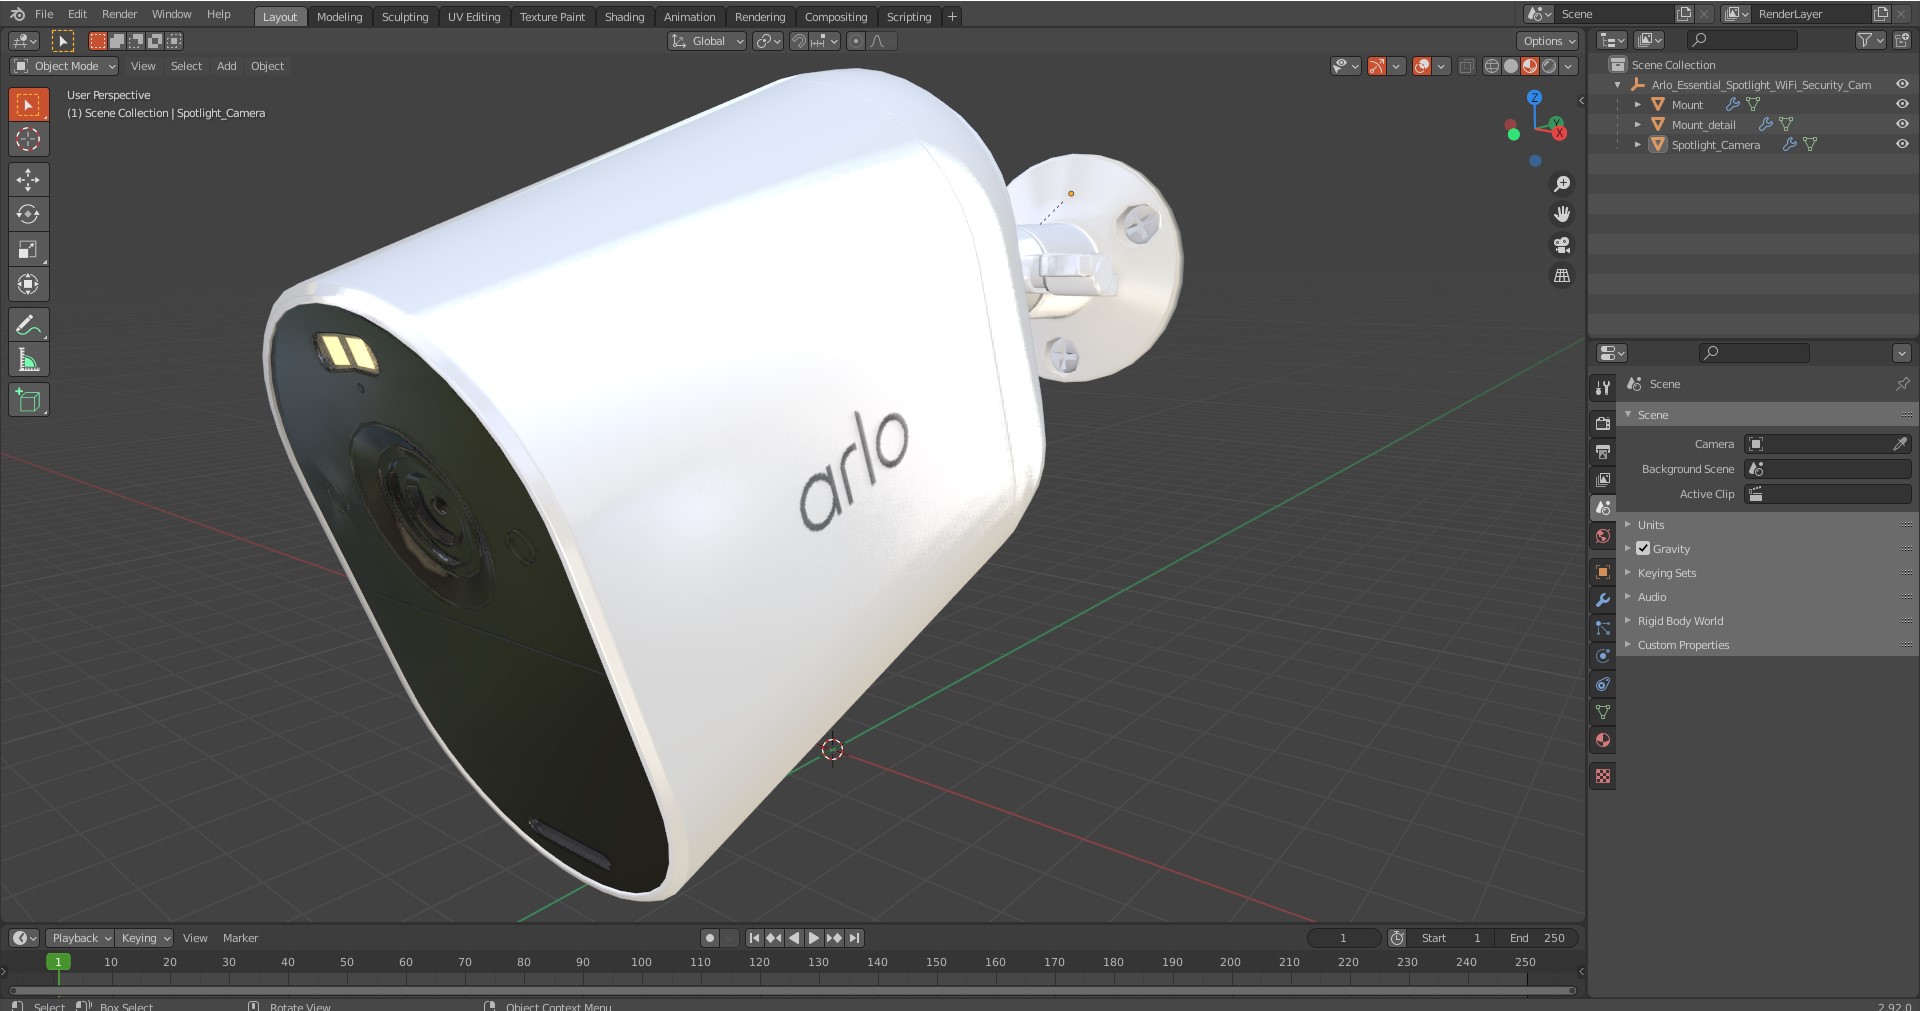Select the Annotate tool
This screenshot has width=1920, height=1011.
tap(28, 325)
